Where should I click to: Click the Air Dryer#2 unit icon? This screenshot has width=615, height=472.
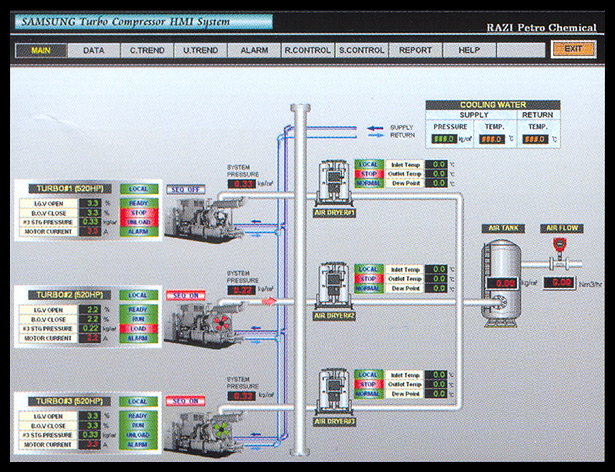tap(334, 287)
